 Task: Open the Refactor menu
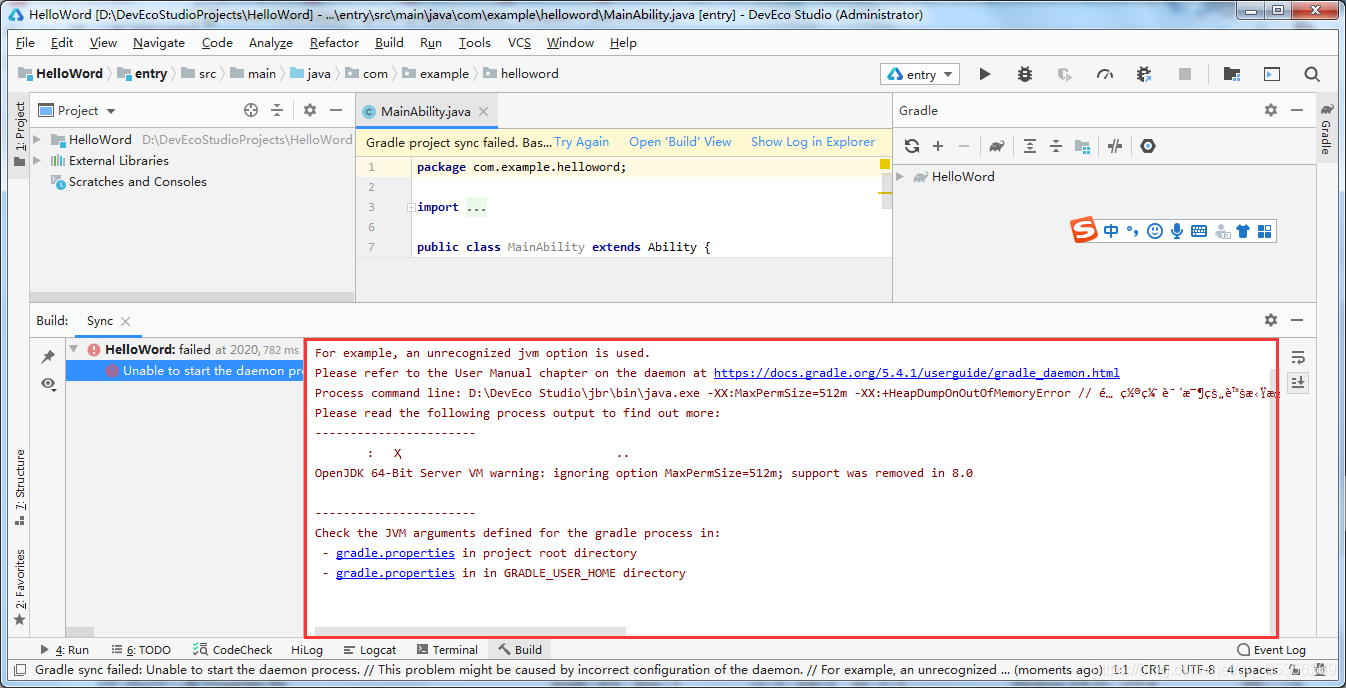pos(334,43)
